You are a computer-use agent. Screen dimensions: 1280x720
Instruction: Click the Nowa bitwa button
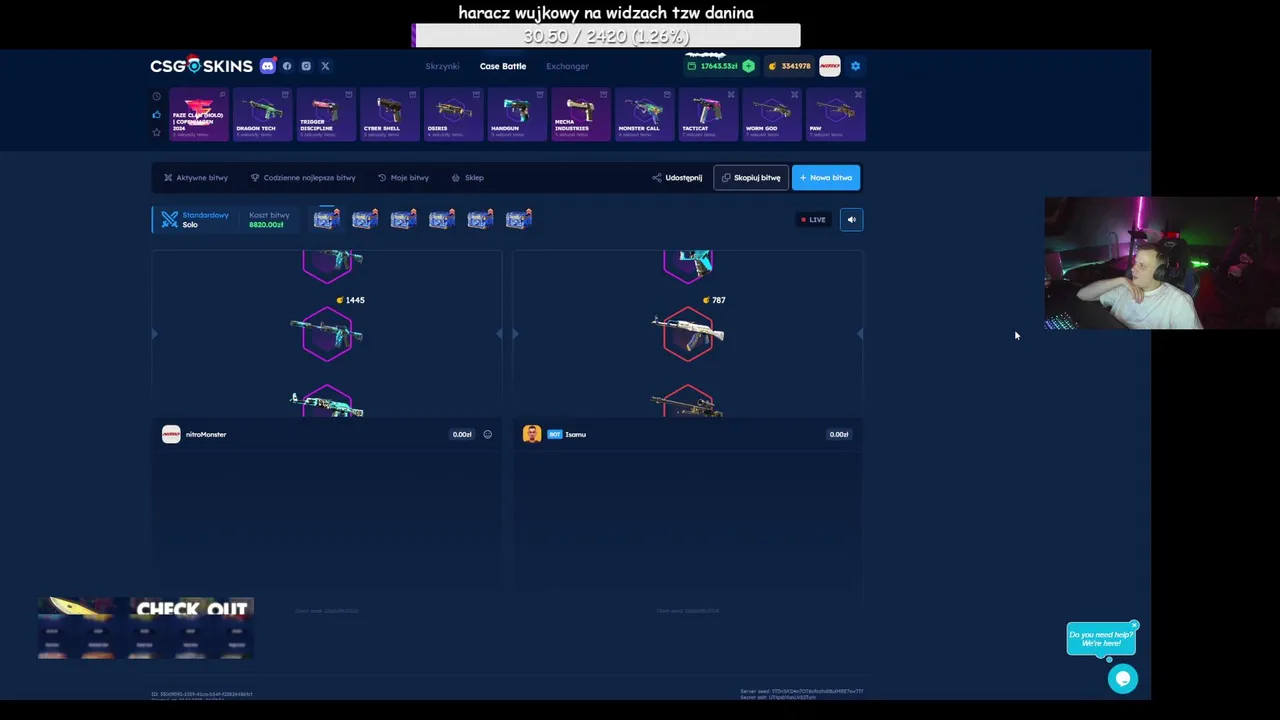826,178
